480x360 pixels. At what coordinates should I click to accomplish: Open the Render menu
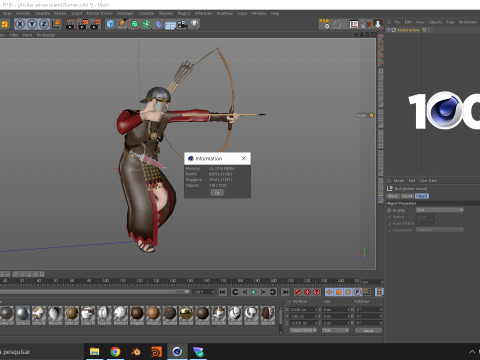click(x=60, y=13)
